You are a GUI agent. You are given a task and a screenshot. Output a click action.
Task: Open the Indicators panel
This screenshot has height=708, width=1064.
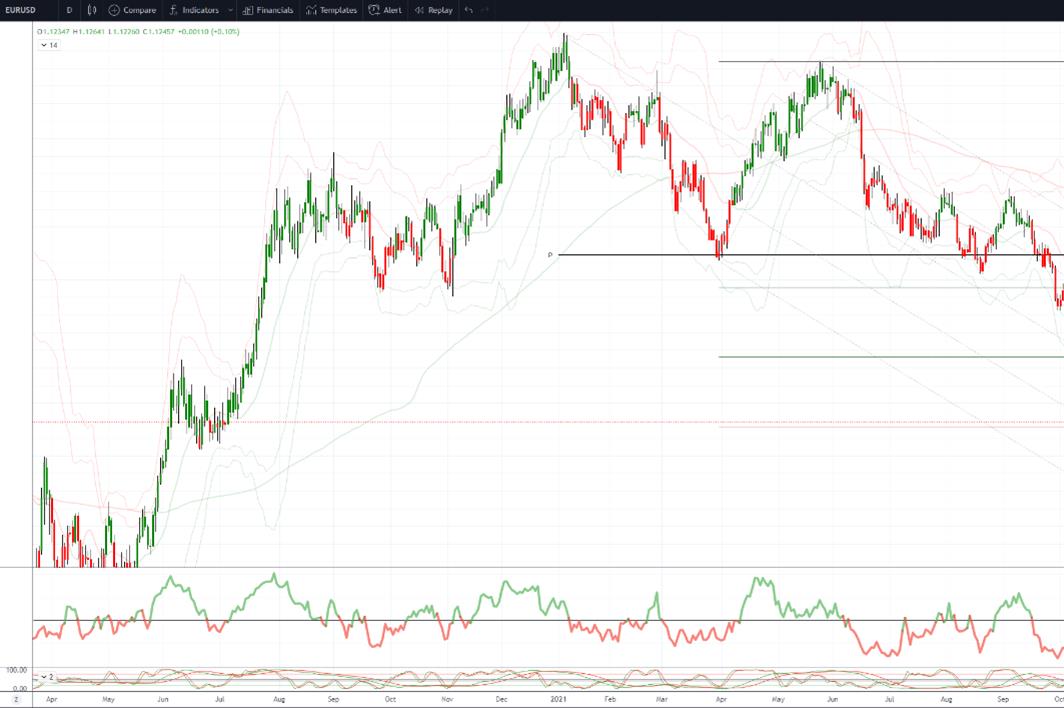[194, 10]
